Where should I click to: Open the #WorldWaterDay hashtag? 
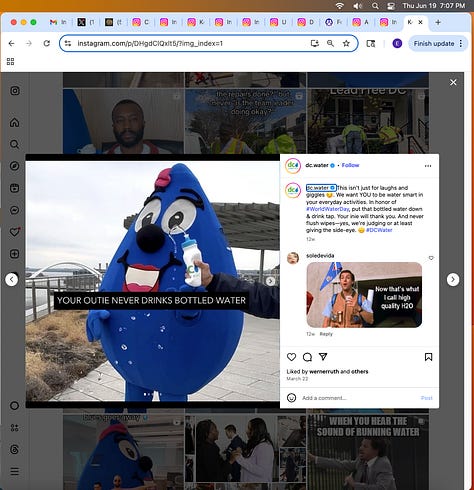coord(327,209)
